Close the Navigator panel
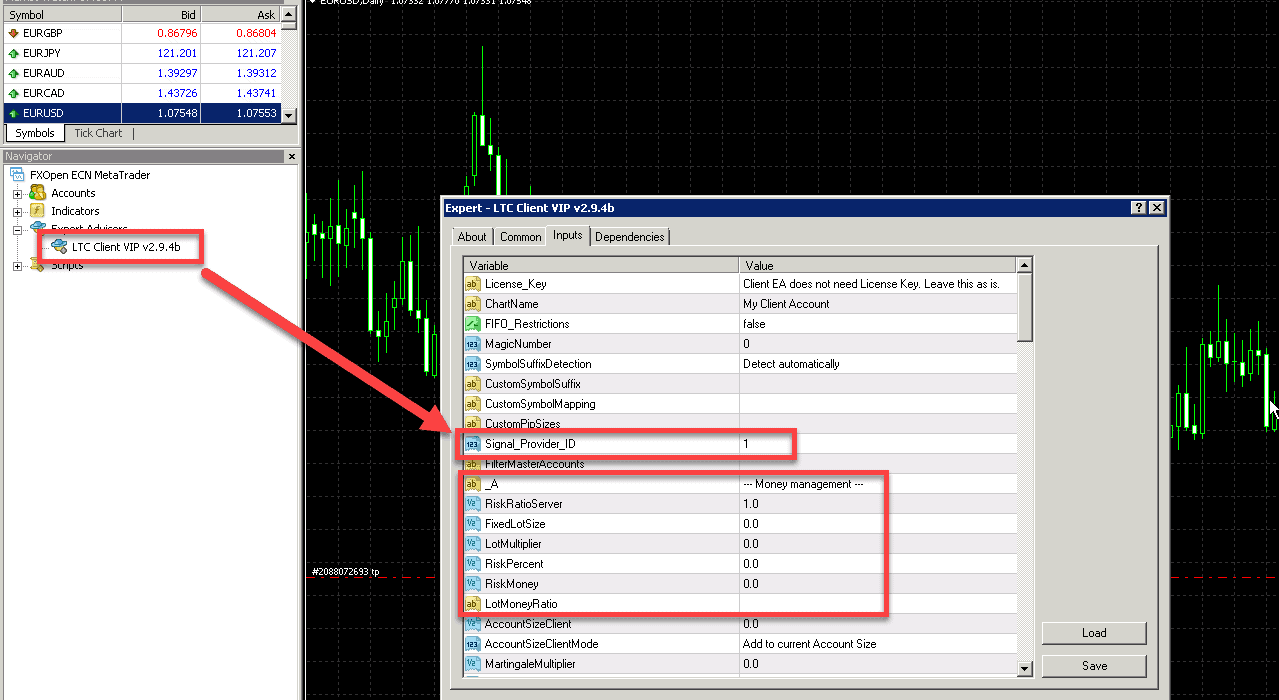The height and width of the screenshot is (700, 1279). tap(292, 156)
